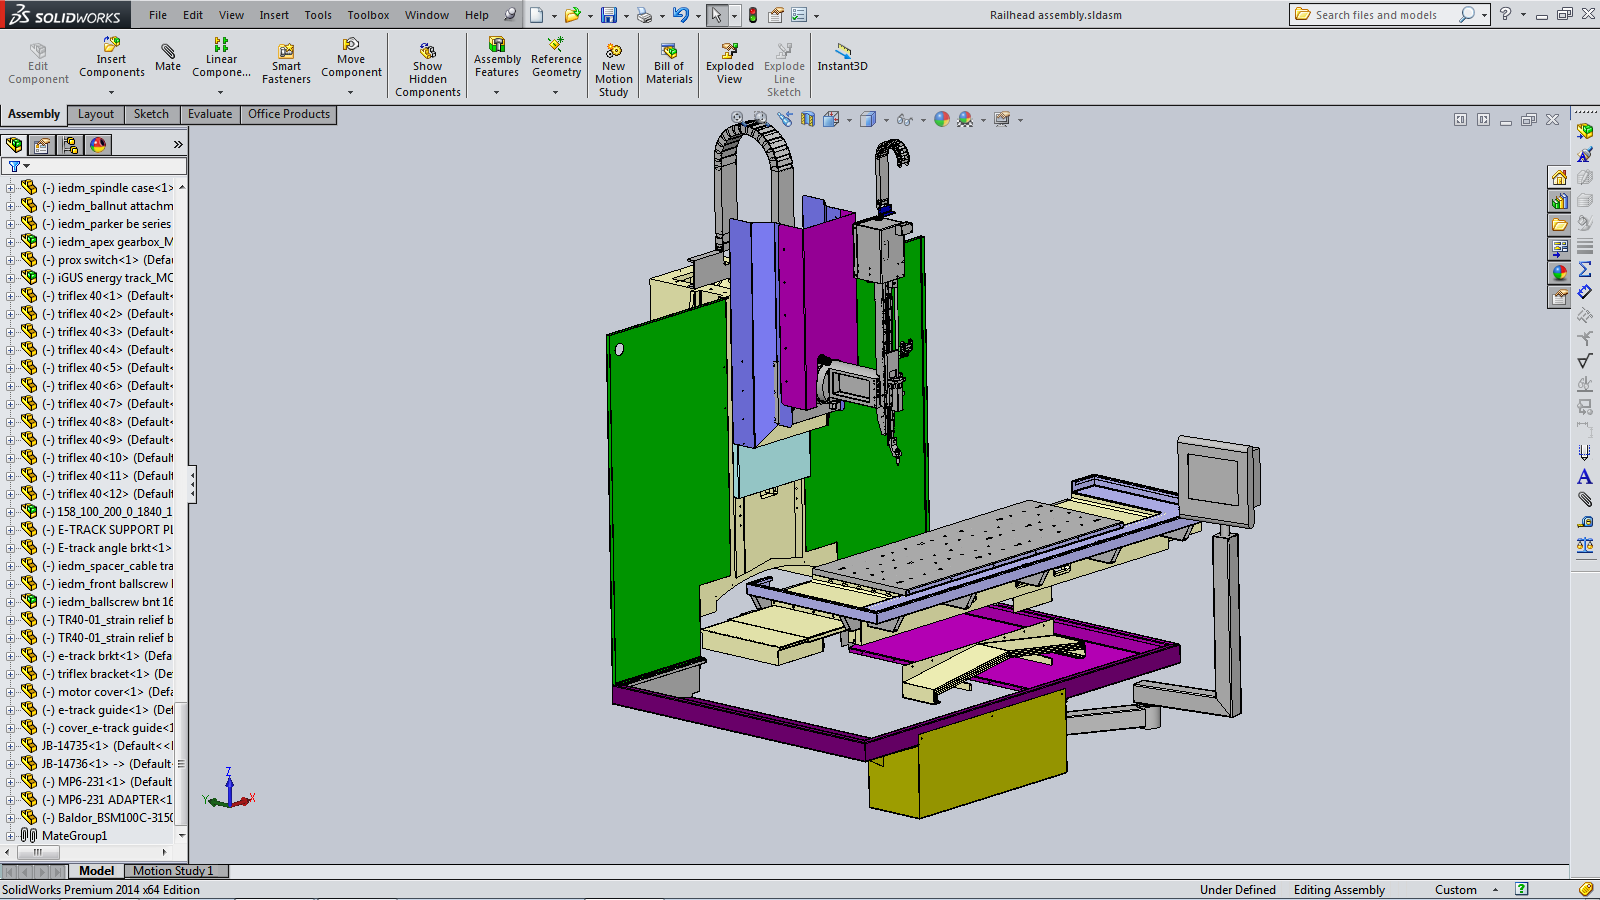Activate the Move Component tool
This screenshot has width=1600, height=900.
point(351,58)
